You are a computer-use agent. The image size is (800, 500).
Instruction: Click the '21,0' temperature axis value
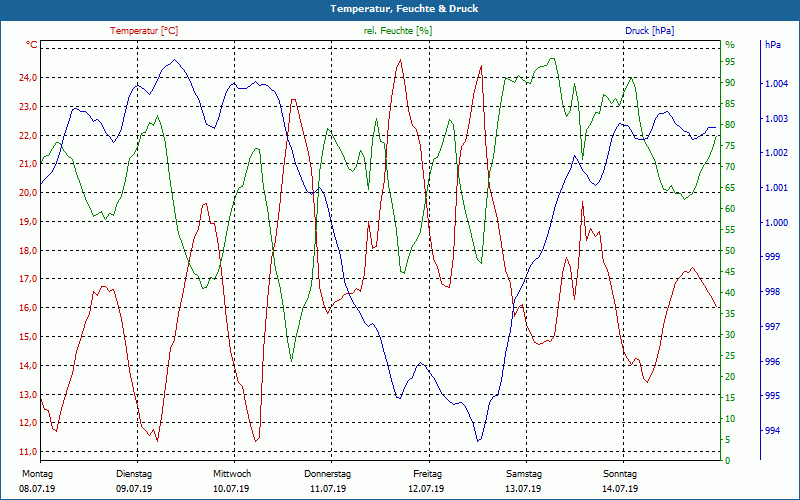29,164
